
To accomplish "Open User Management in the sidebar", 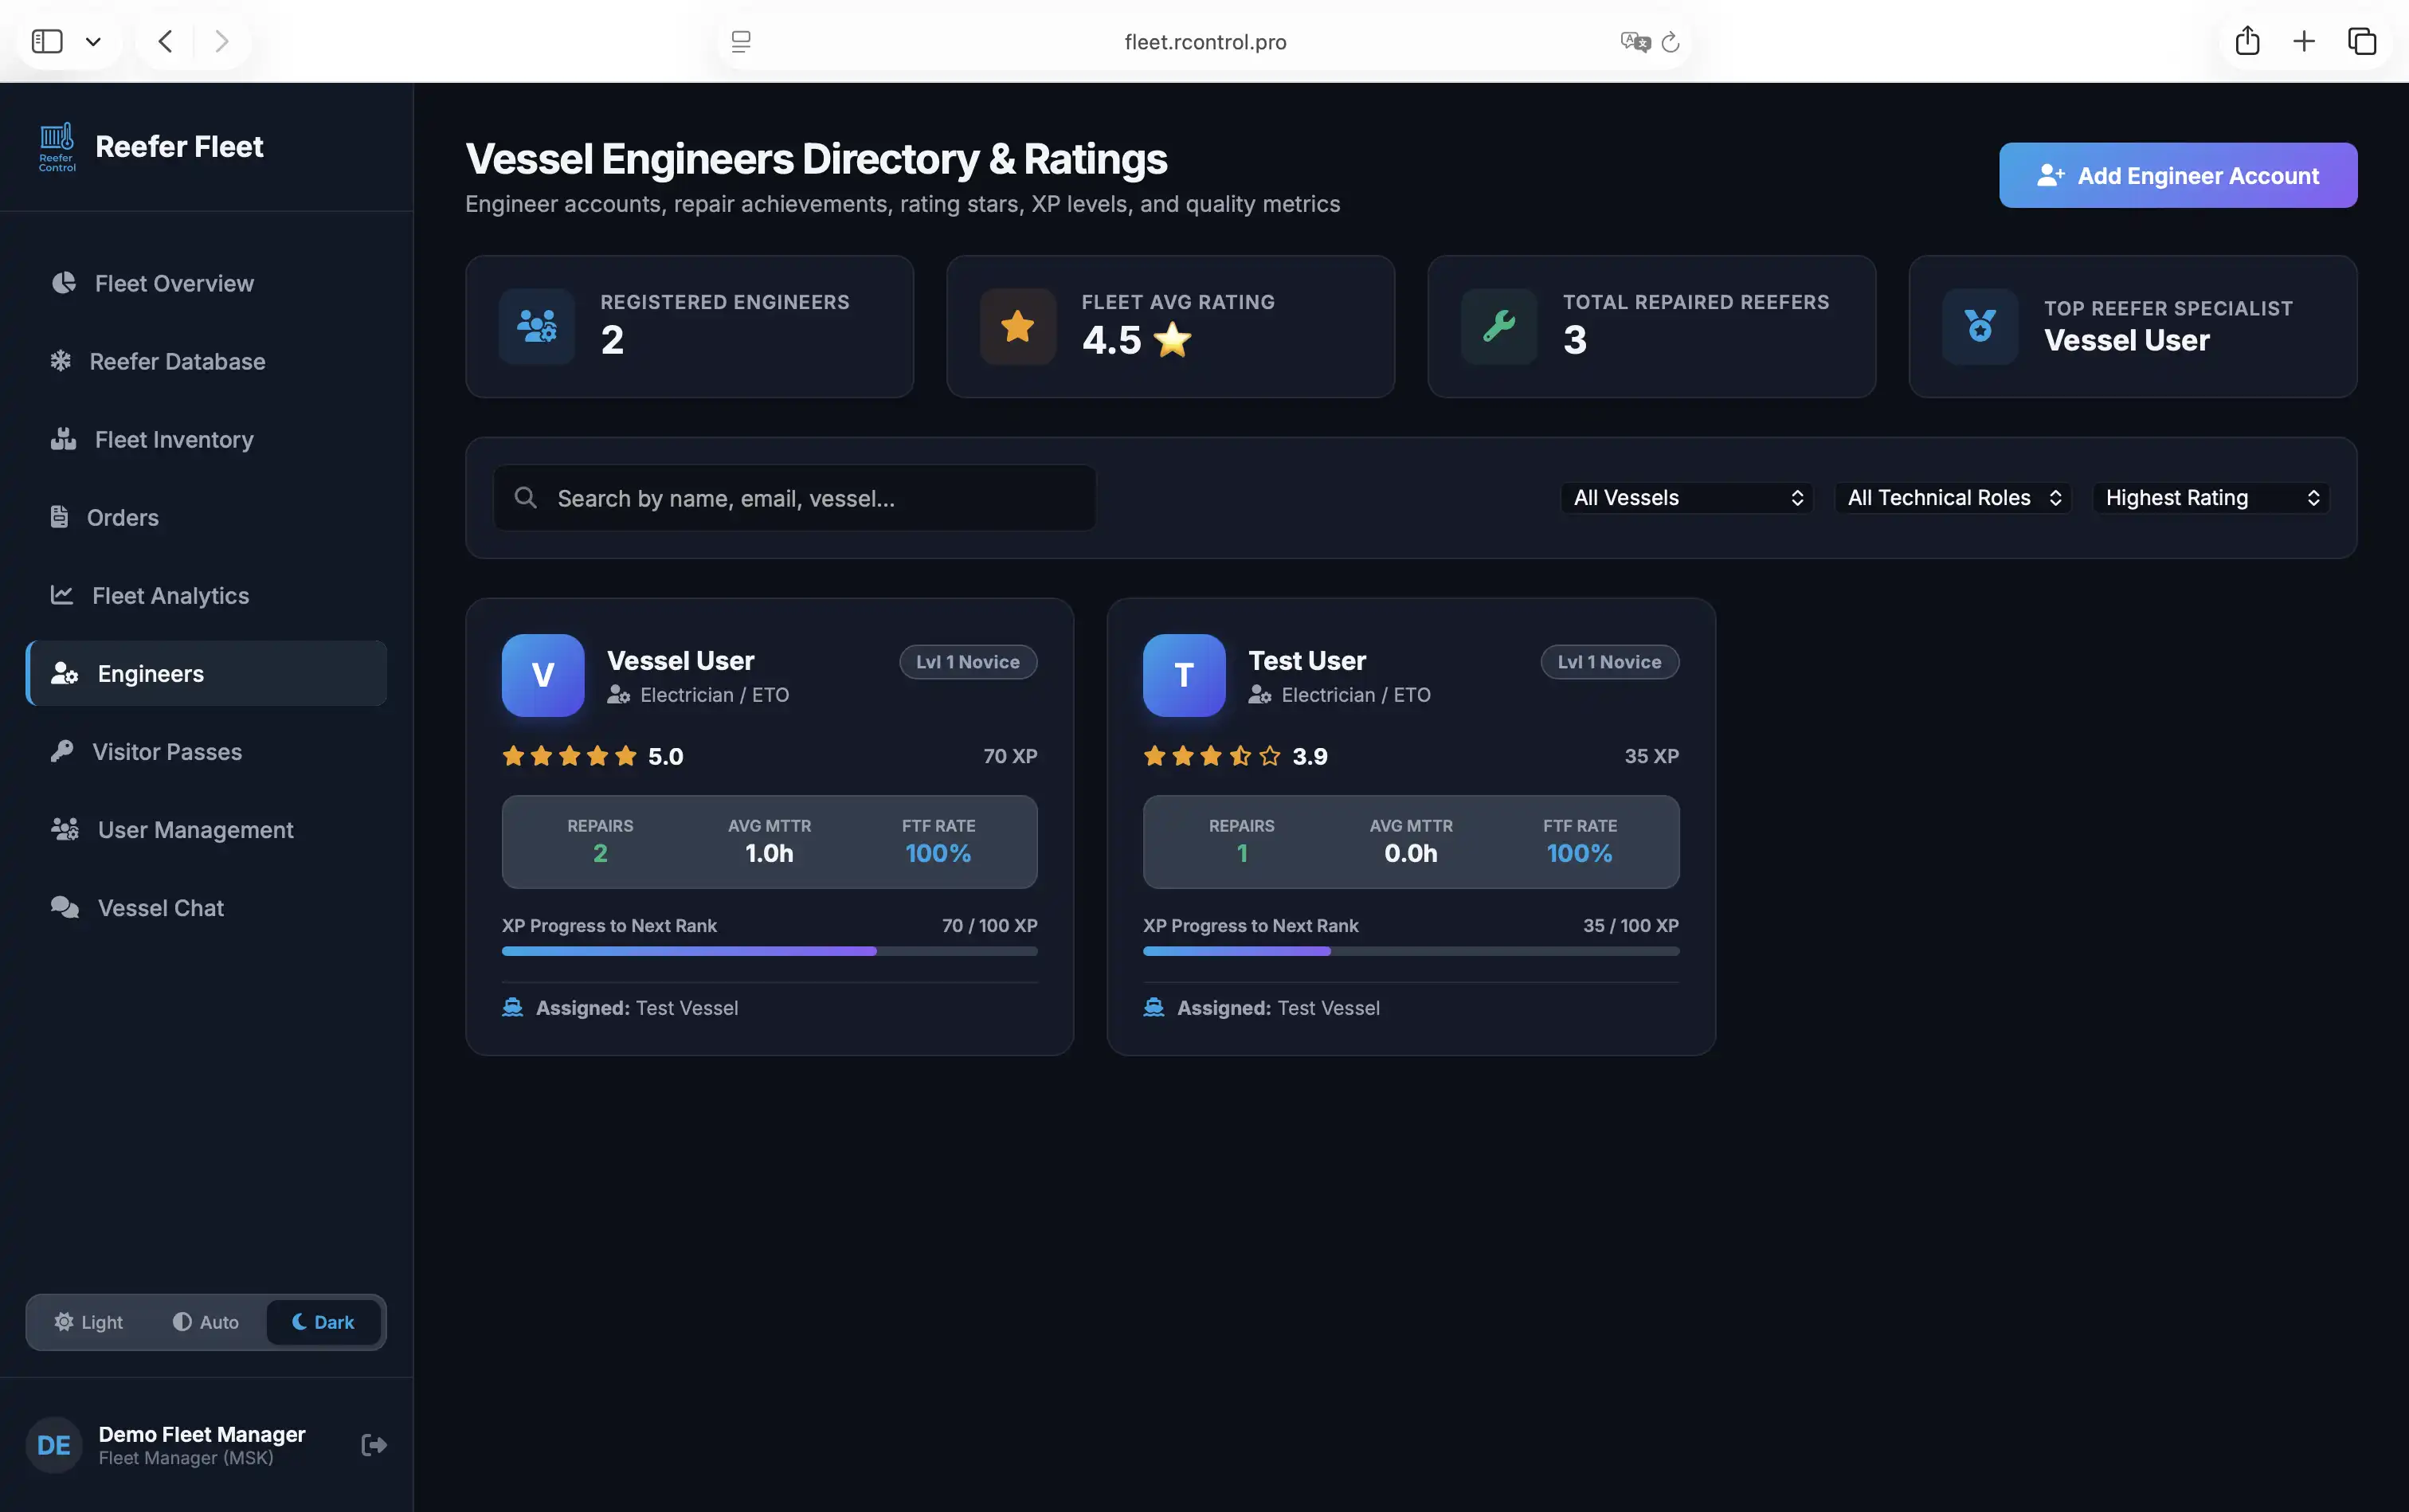I will [x=206, y=829].
